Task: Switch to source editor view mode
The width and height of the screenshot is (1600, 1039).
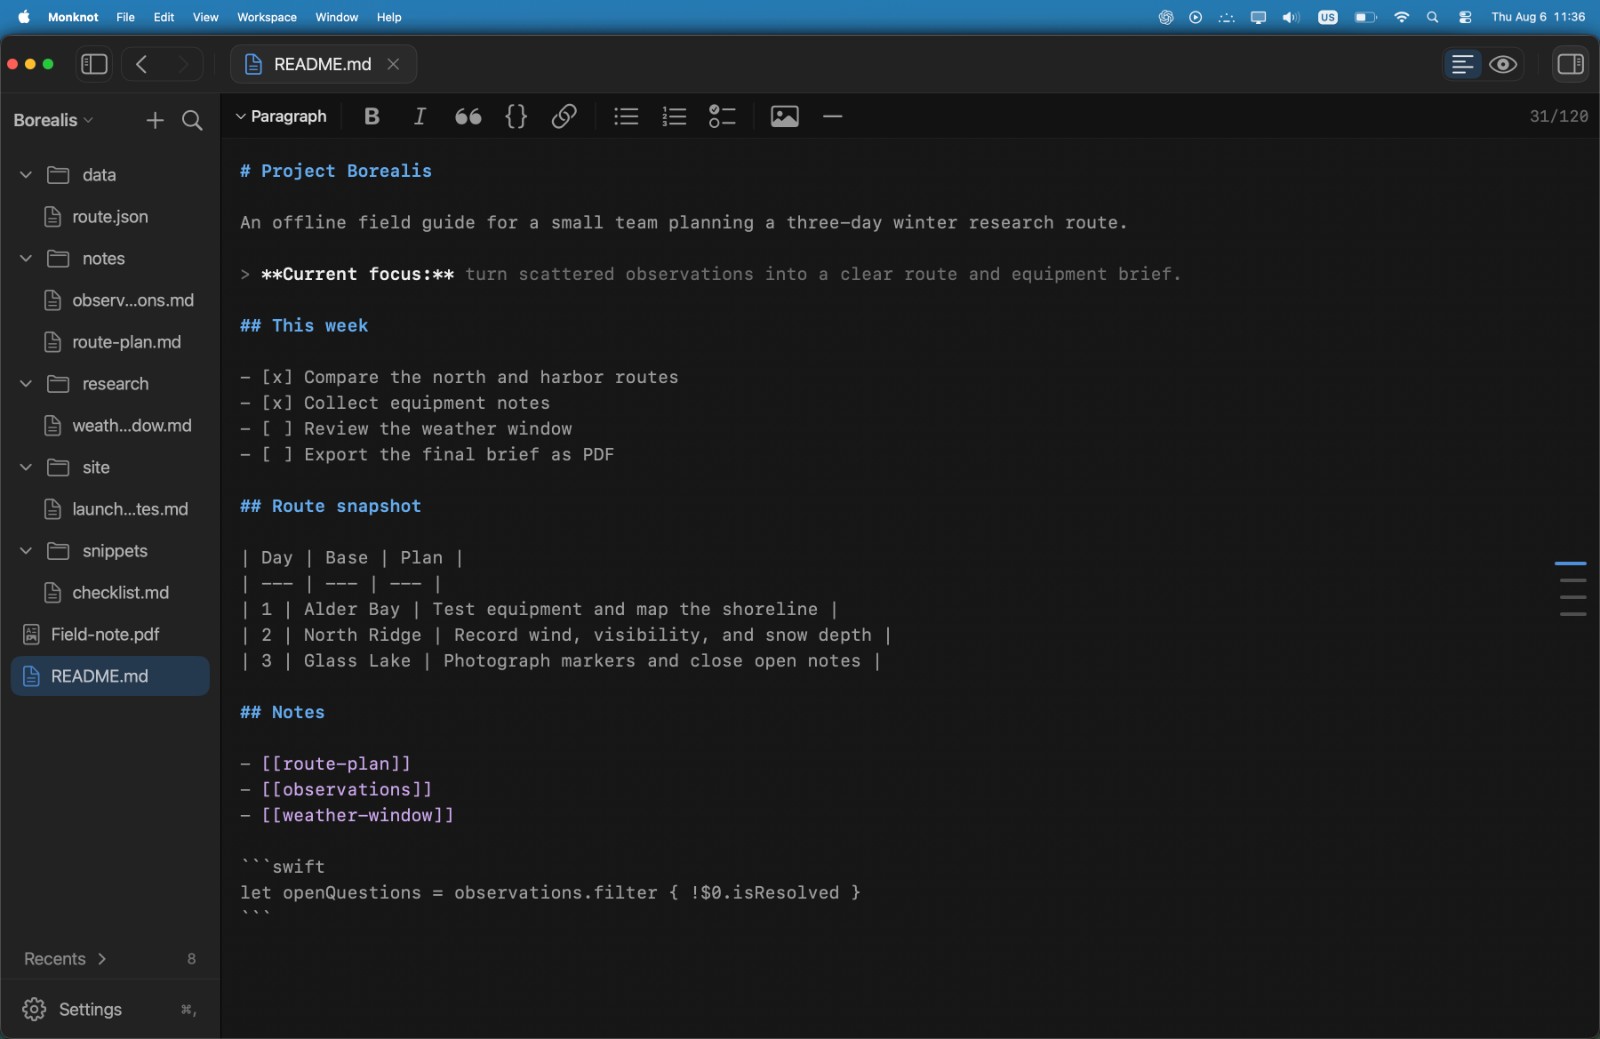Action: tap(1462, 64)
